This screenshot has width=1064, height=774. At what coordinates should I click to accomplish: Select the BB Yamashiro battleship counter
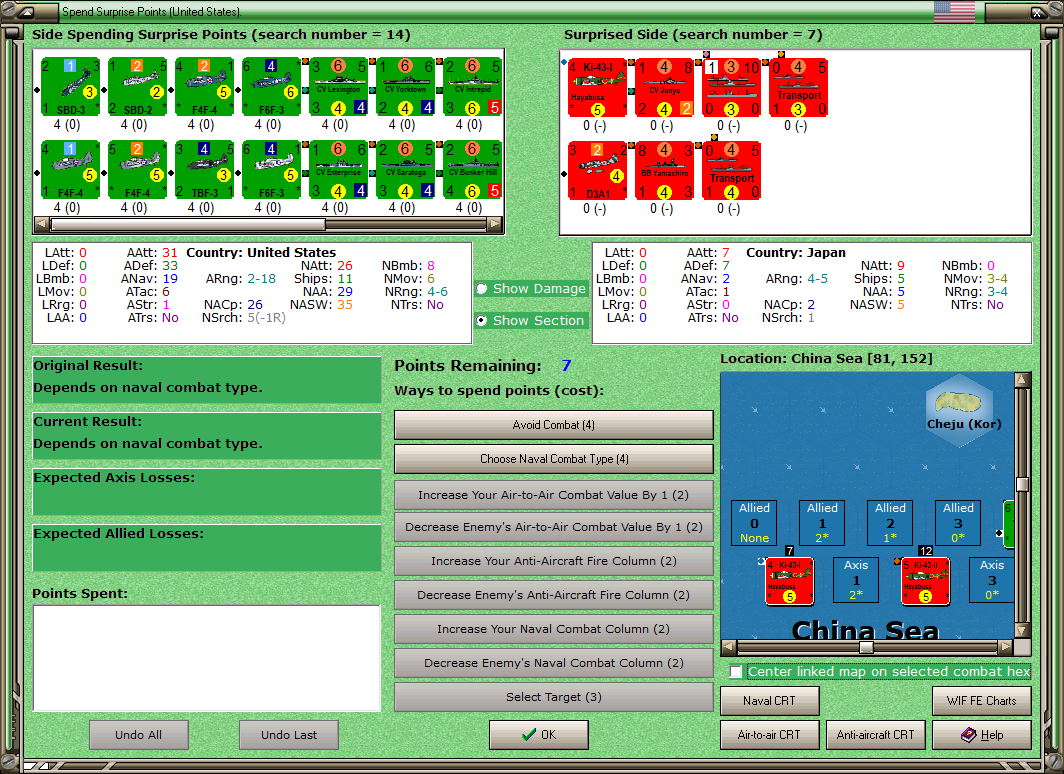pos(664,170)
